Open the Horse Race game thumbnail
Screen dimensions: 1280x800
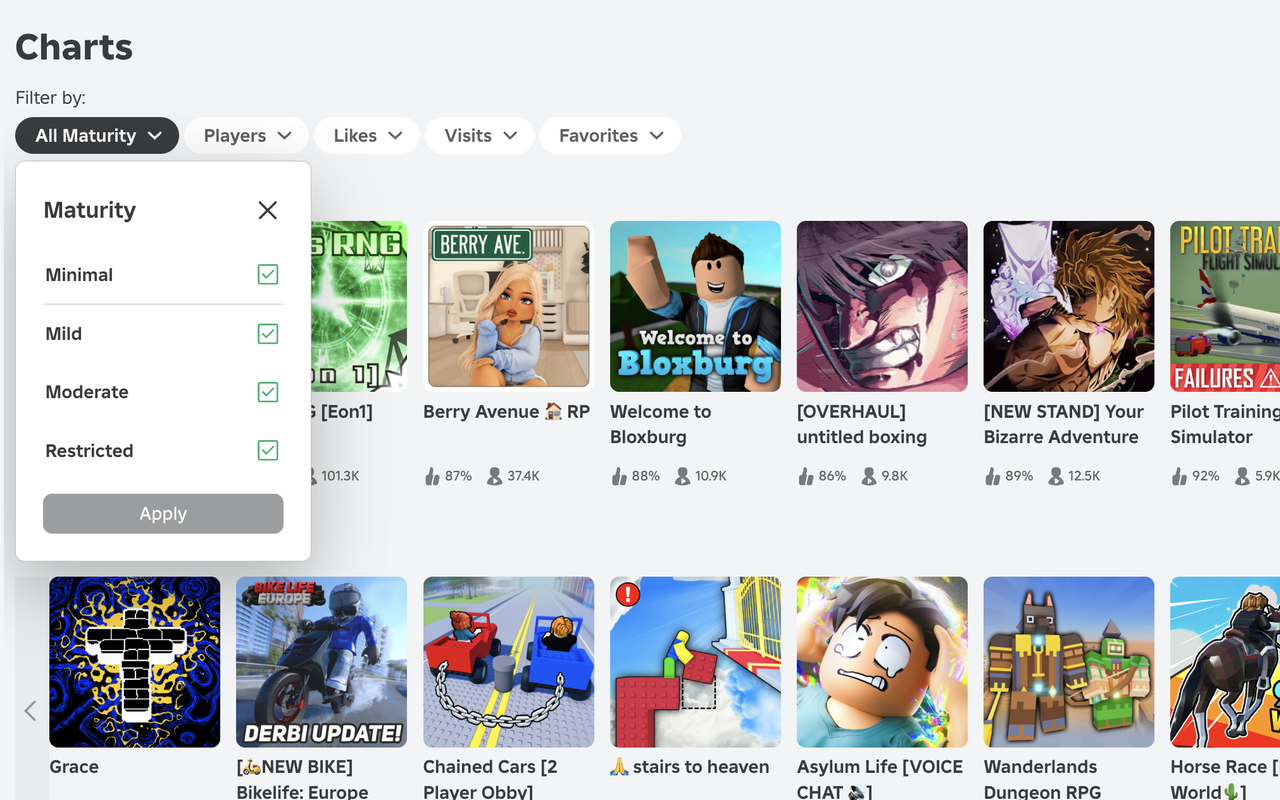click(1225, 662)
